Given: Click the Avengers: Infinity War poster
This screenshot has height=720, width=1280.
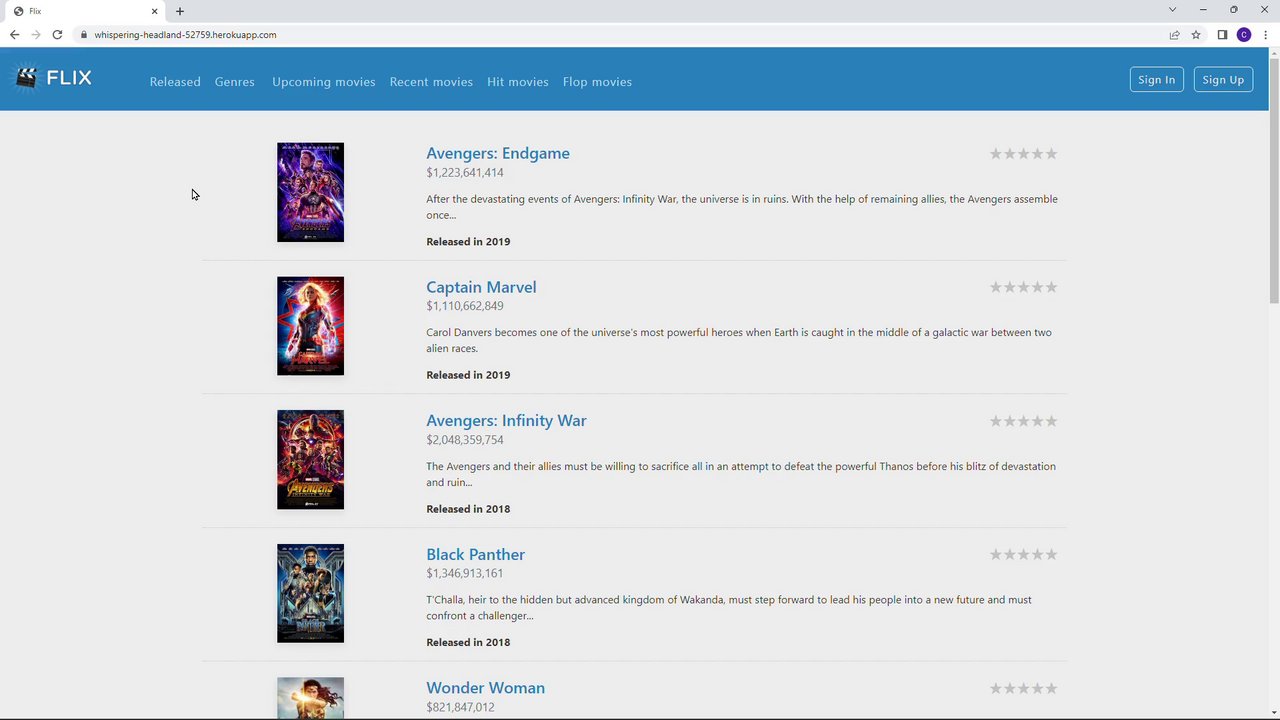Looking at the screenshot, I should (x=310, y=460).
